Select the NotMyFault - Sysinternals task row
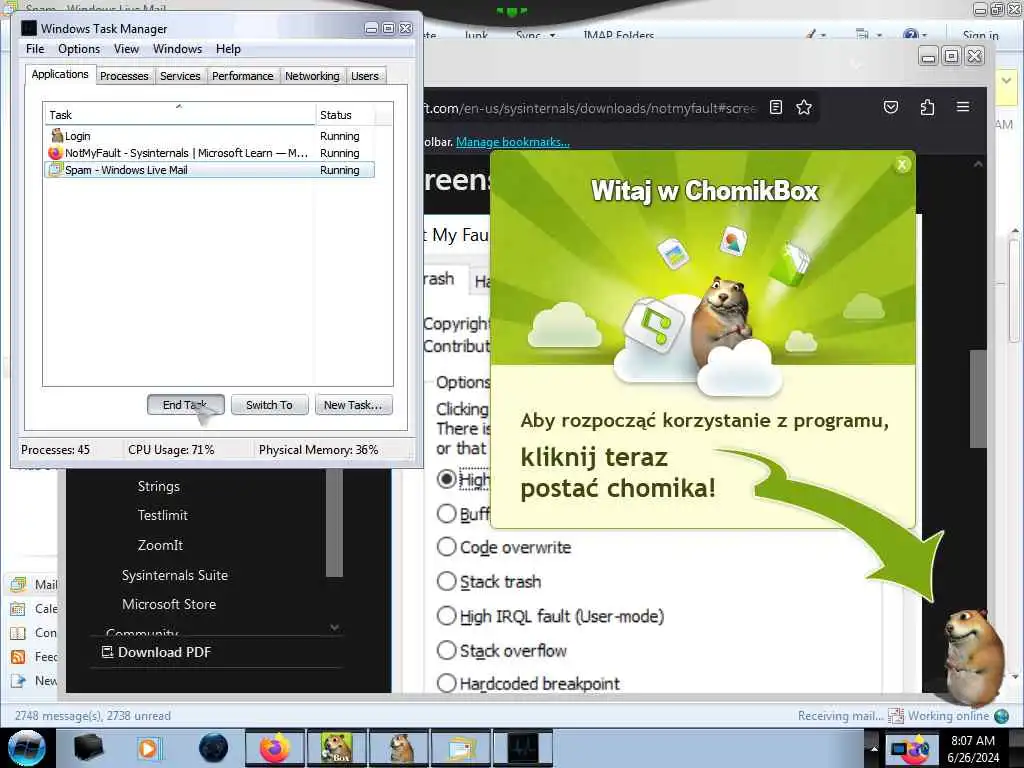The width and height of the screenshot is (1024, 768). point(209,153)
